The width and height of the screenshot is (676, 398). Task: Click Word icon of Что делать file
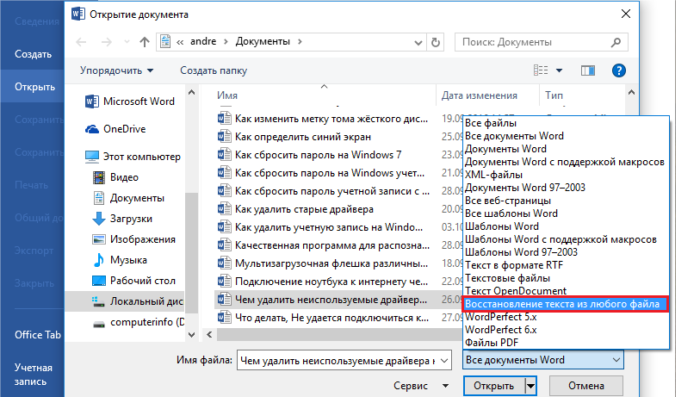click(x=224, y=318)
